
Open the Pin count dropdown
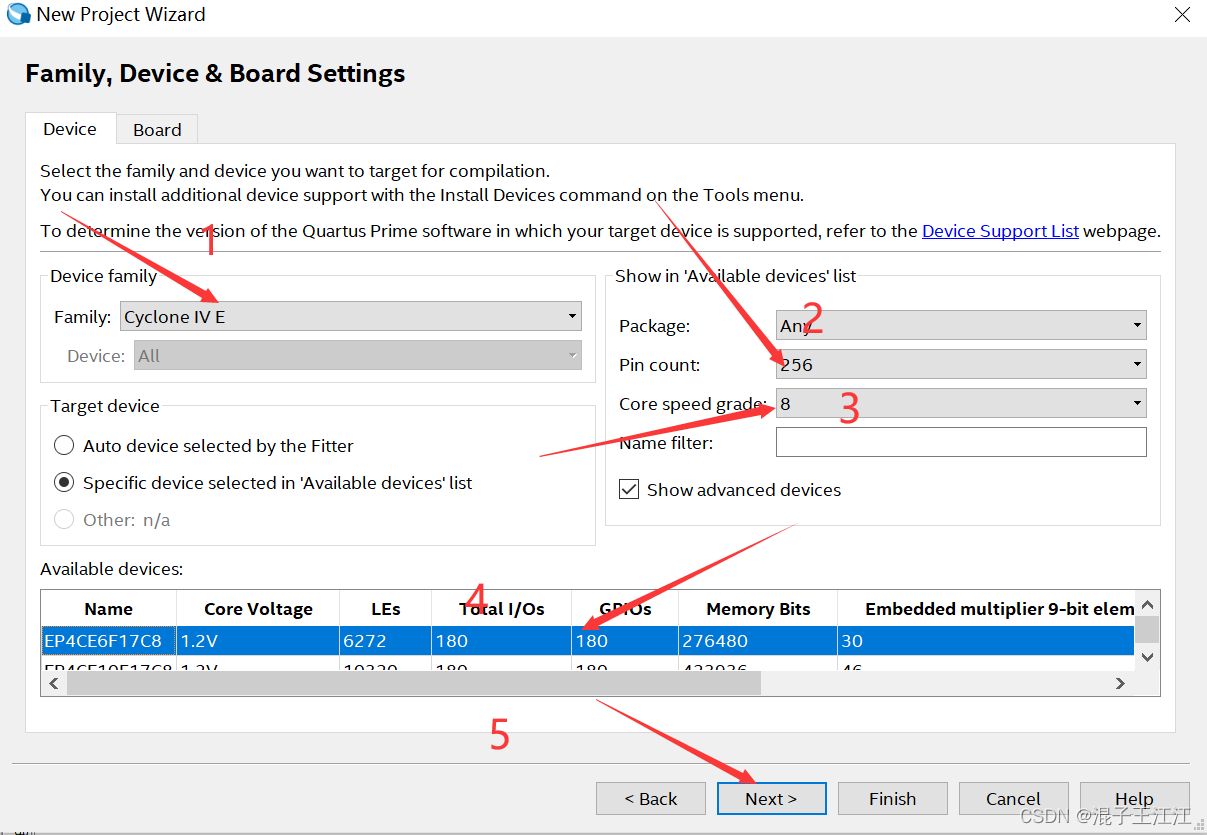[x=961, y=365]
